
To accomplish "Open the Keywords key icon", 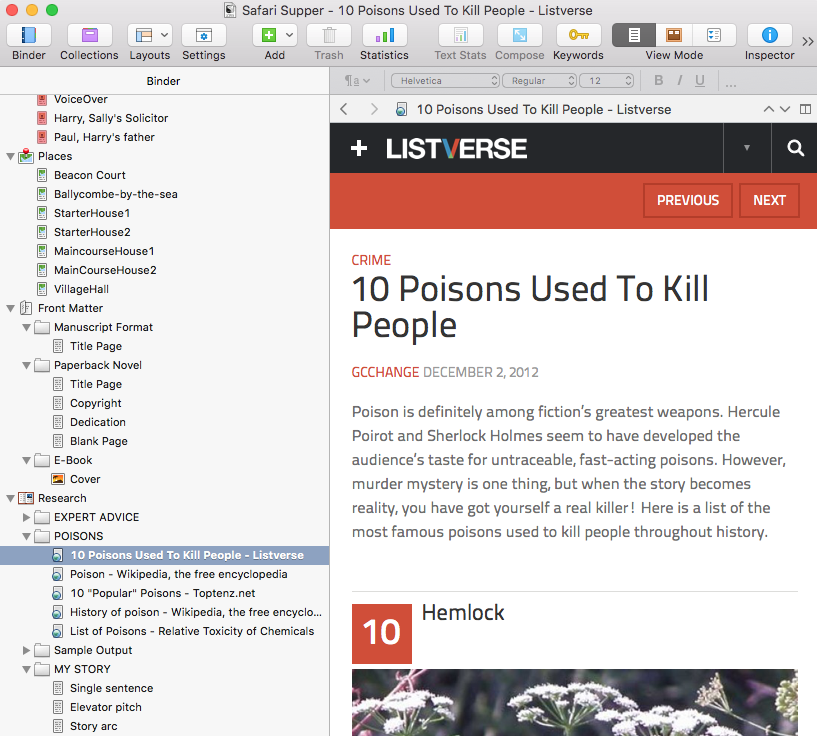I will coord(578,35).
